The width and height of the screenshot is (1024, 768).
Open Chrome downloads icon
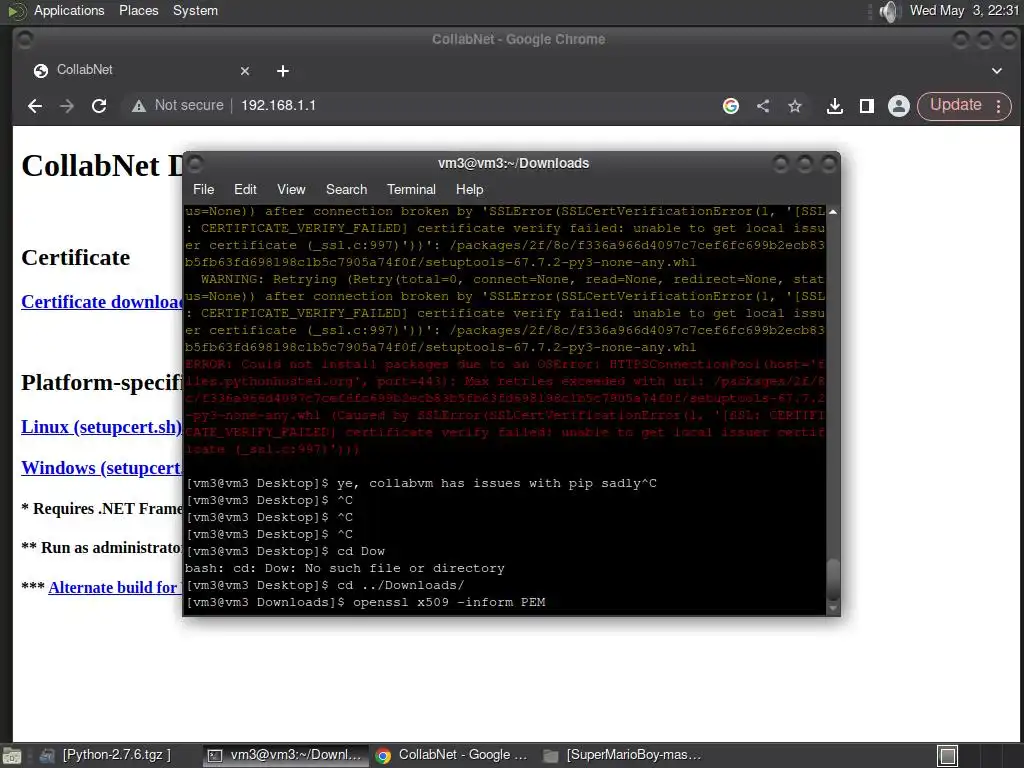pos(835,106)
